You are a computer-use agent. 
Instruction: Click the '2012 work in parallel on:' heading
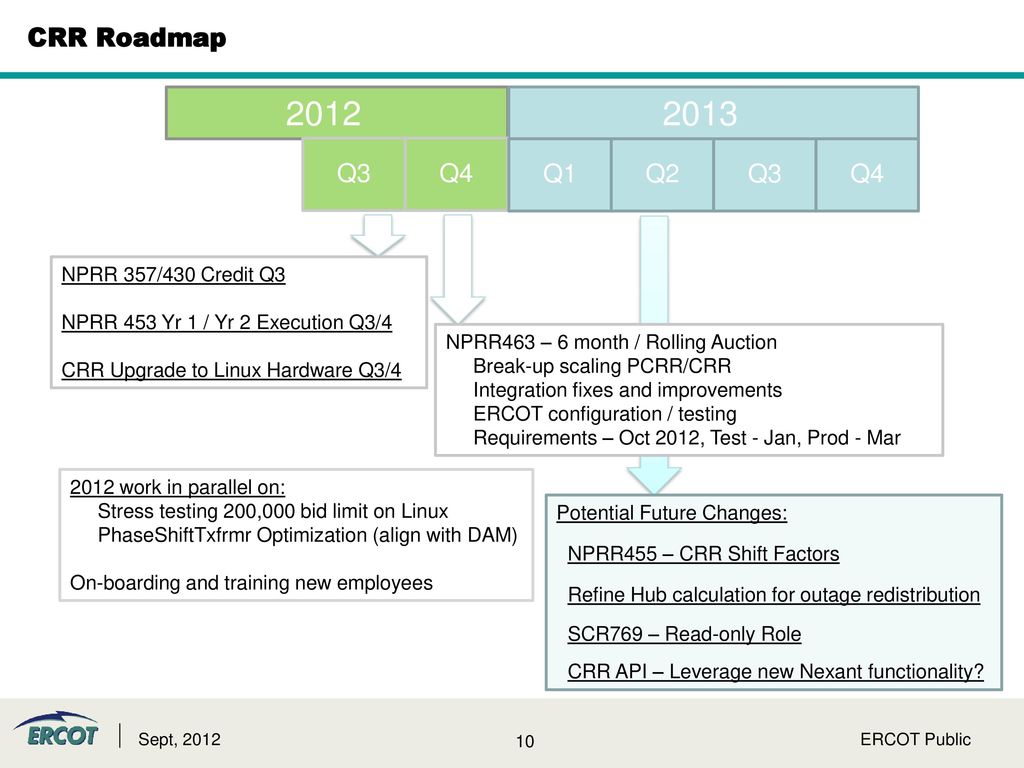(x=178, y=487)
